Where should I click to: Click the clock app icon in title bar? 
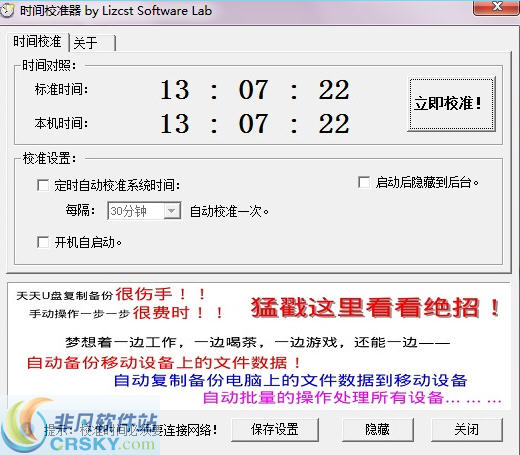click(6, 11)
